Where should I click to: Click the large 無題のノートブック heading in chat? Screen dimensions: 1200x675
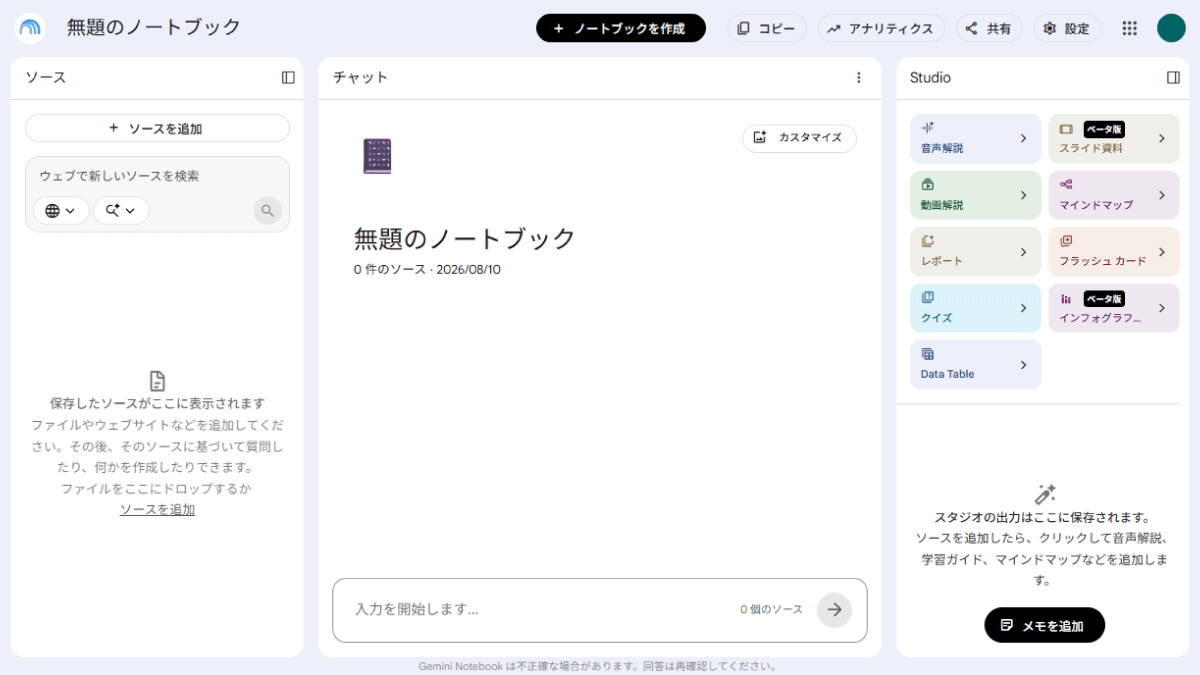point(465,238)
